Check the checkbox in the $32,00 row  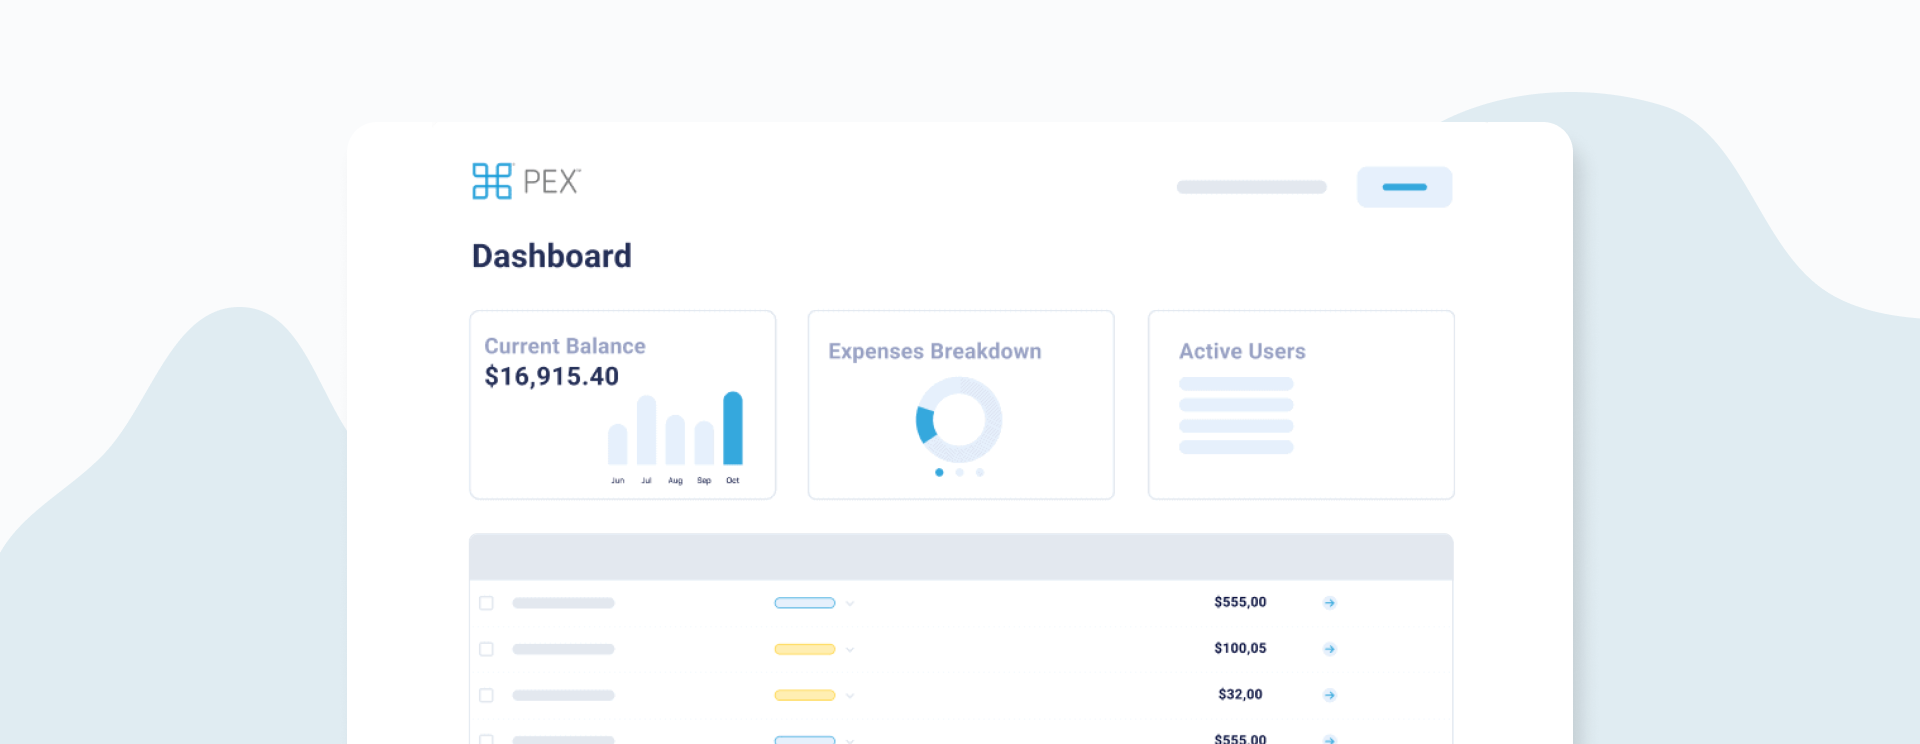[487, 695]
